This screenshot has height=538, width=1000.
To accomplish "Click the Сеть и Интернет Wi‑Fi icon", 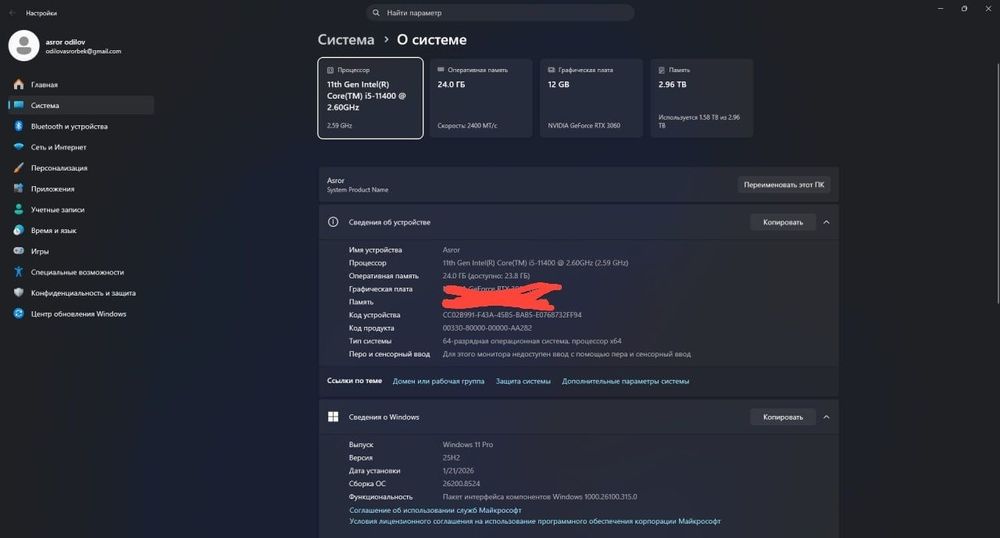I will (x=18, y=147).
